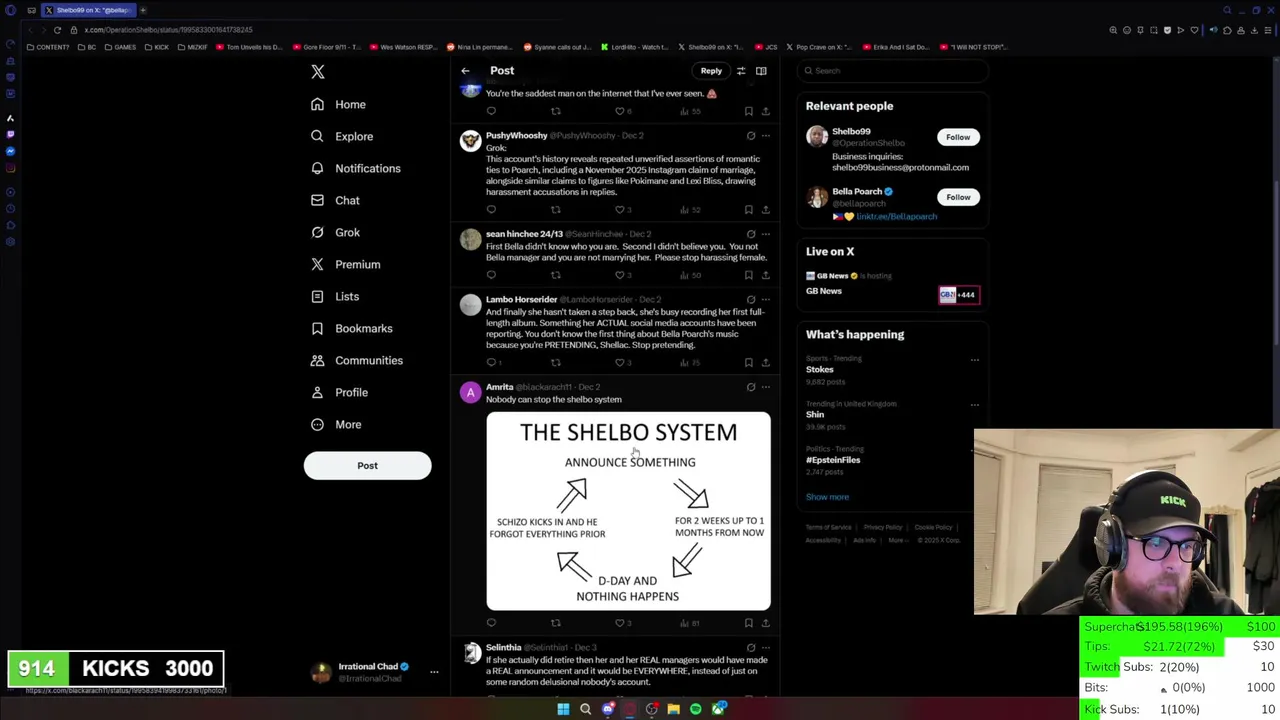Go back using the Post header arrow
1280x720 pixels.
[x=465, y=71]
